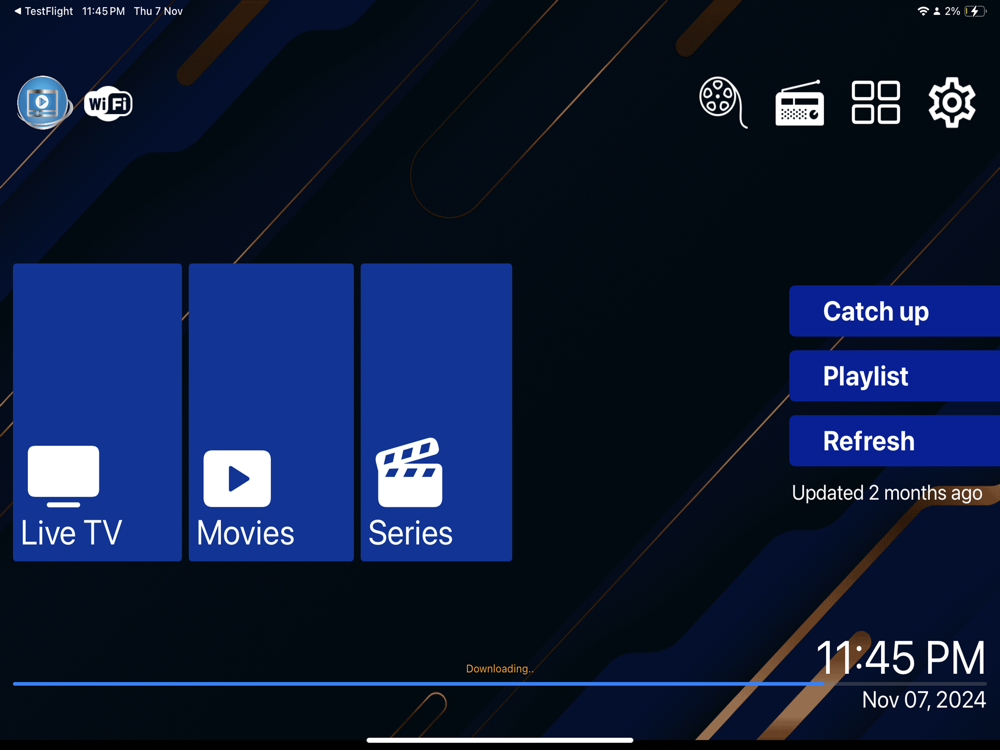Open the radio icon
Image resolution: width=1000 pixels, height=750 pixels.
(800, 103)
